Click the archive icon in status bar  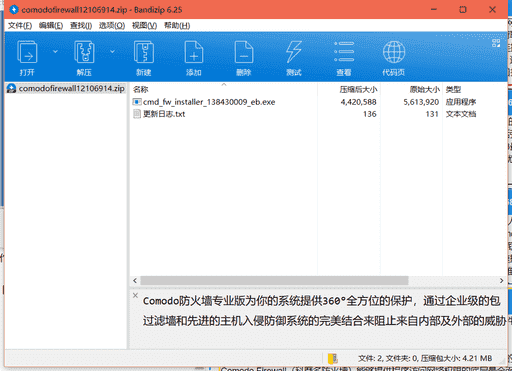click(x=333, y=358)
